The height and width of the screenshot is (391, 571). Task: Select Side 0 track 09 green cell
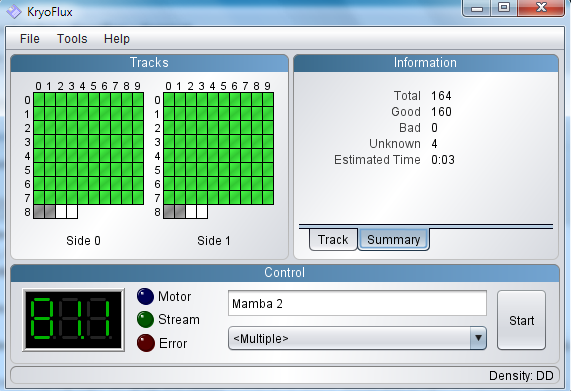click(138, 100)
